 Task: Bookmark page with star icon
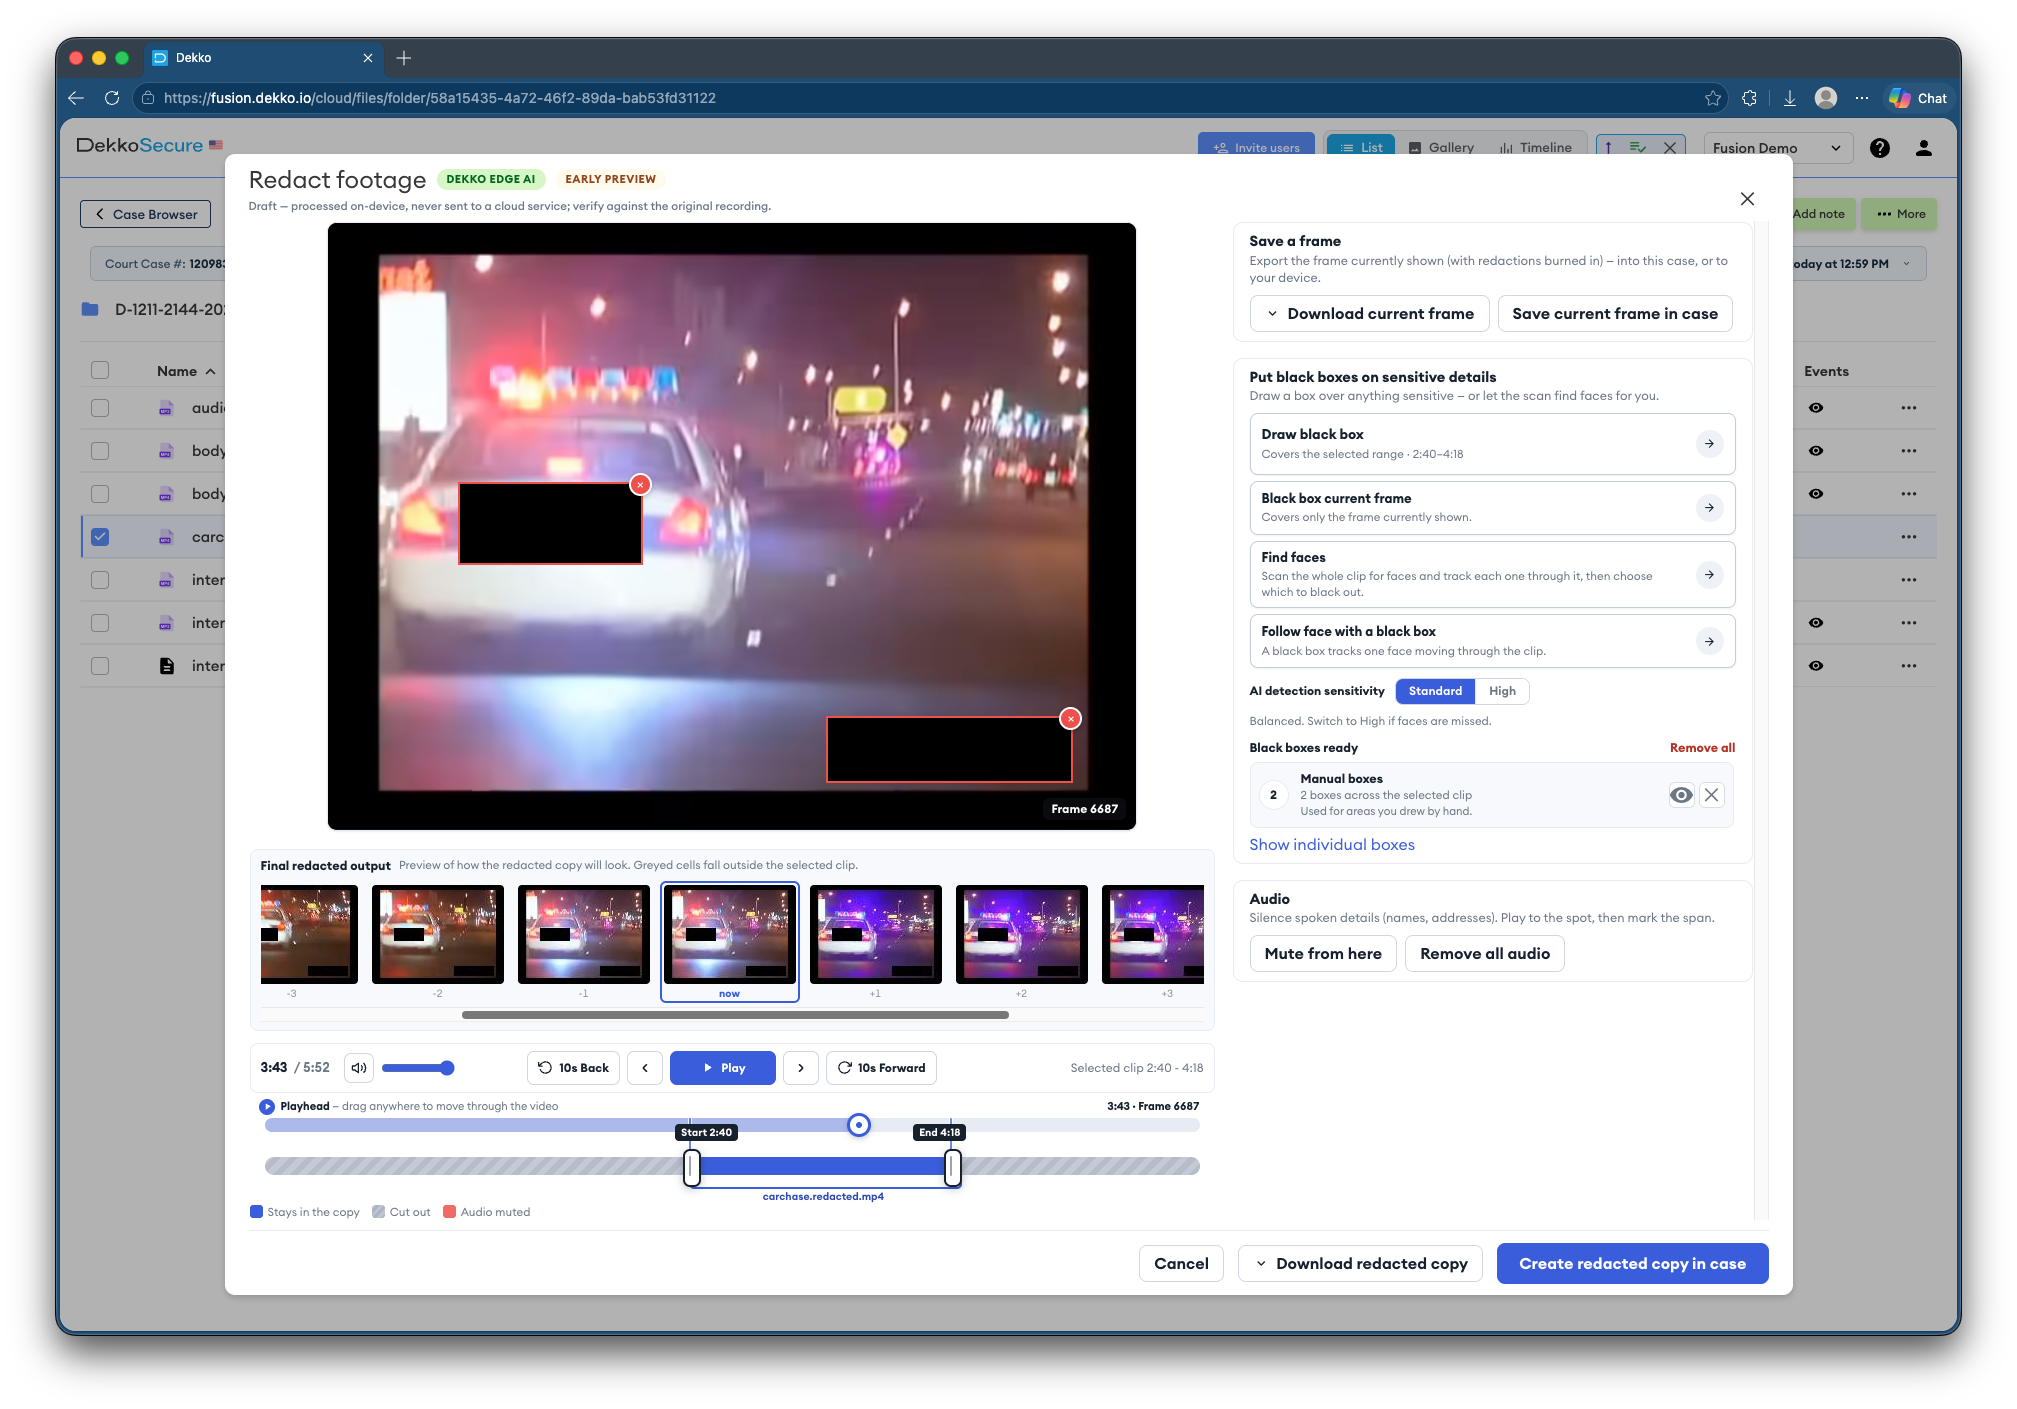pos(1713,98)
